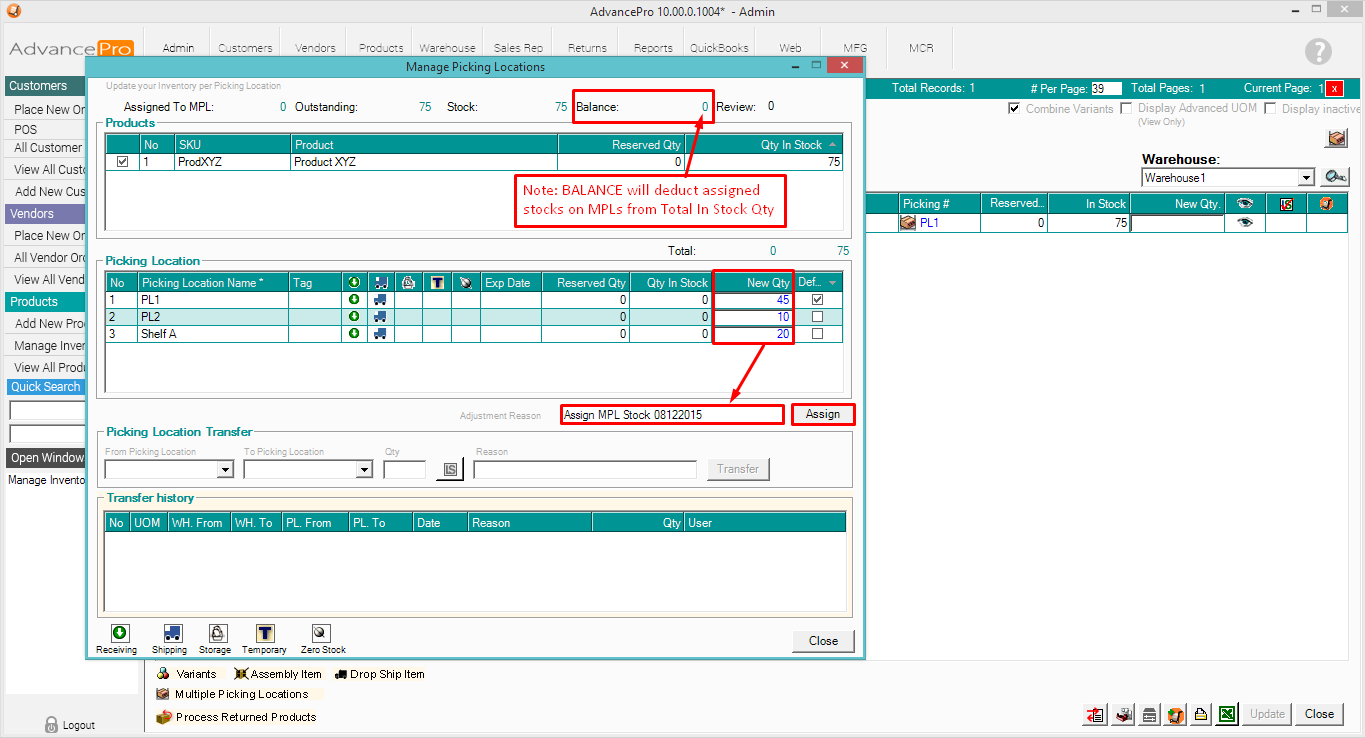
Task: Click the Excel export icon
Action: [1227, 714]
